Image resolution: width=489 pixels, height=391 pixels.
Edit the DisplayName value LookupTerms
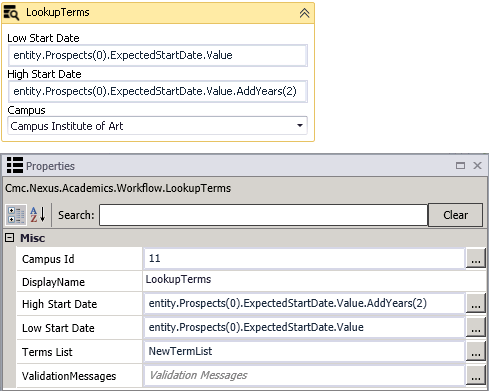(315, 280)
